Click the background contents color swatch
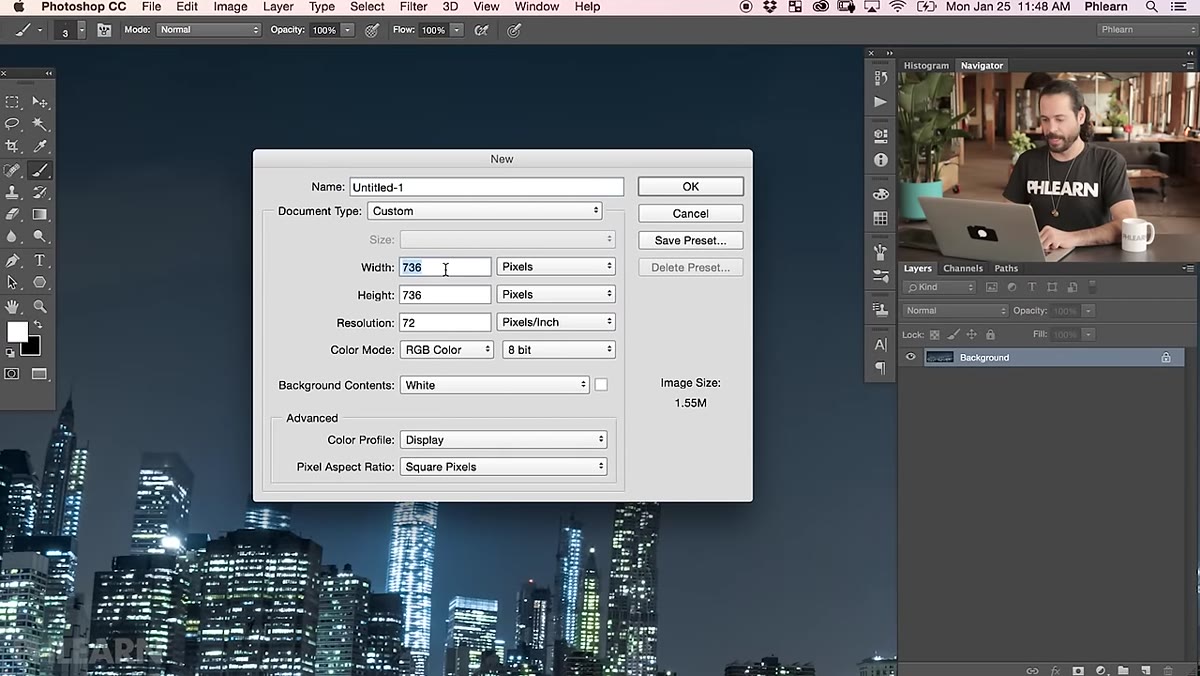This screenshot has height=676, width=1200. coord(601,385)
